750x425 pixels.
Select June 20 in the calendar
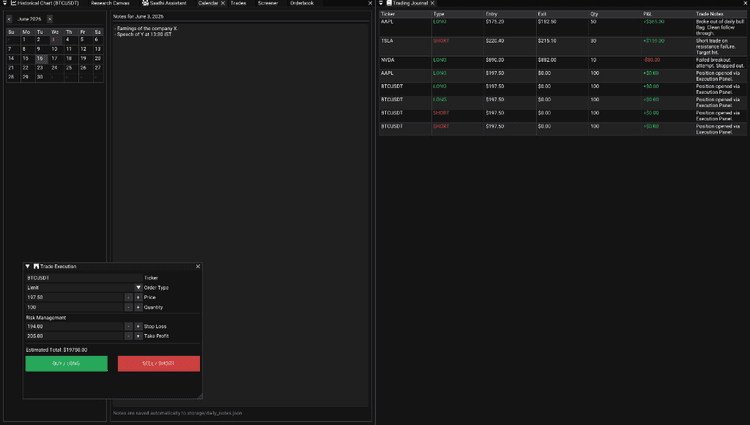pos(98,58)
